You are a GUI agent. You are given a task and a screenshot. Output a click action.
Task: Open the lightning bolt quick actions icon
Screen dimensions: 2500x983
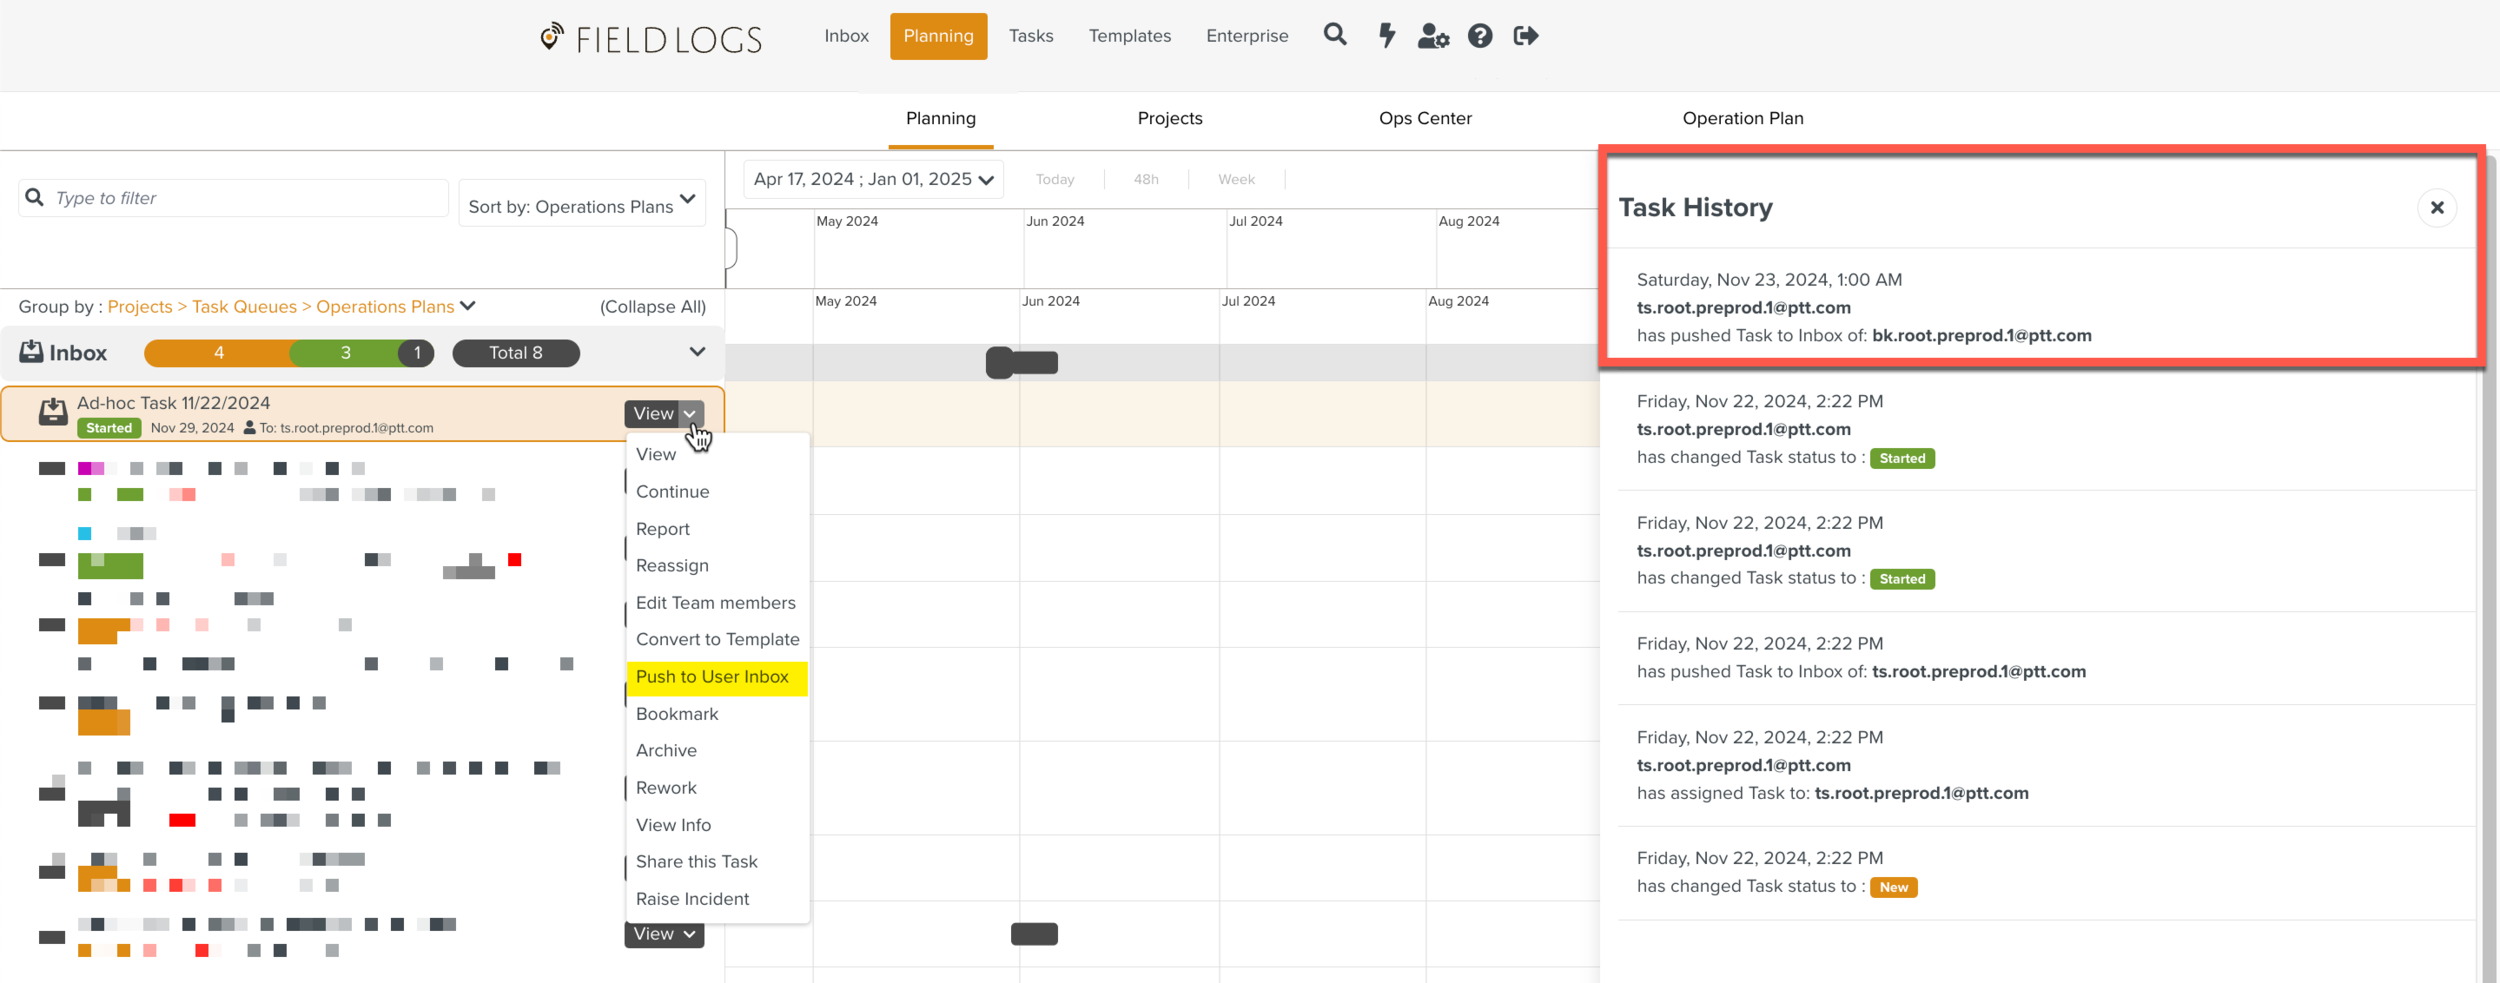pyautogui.click(x=1386, y=36)
